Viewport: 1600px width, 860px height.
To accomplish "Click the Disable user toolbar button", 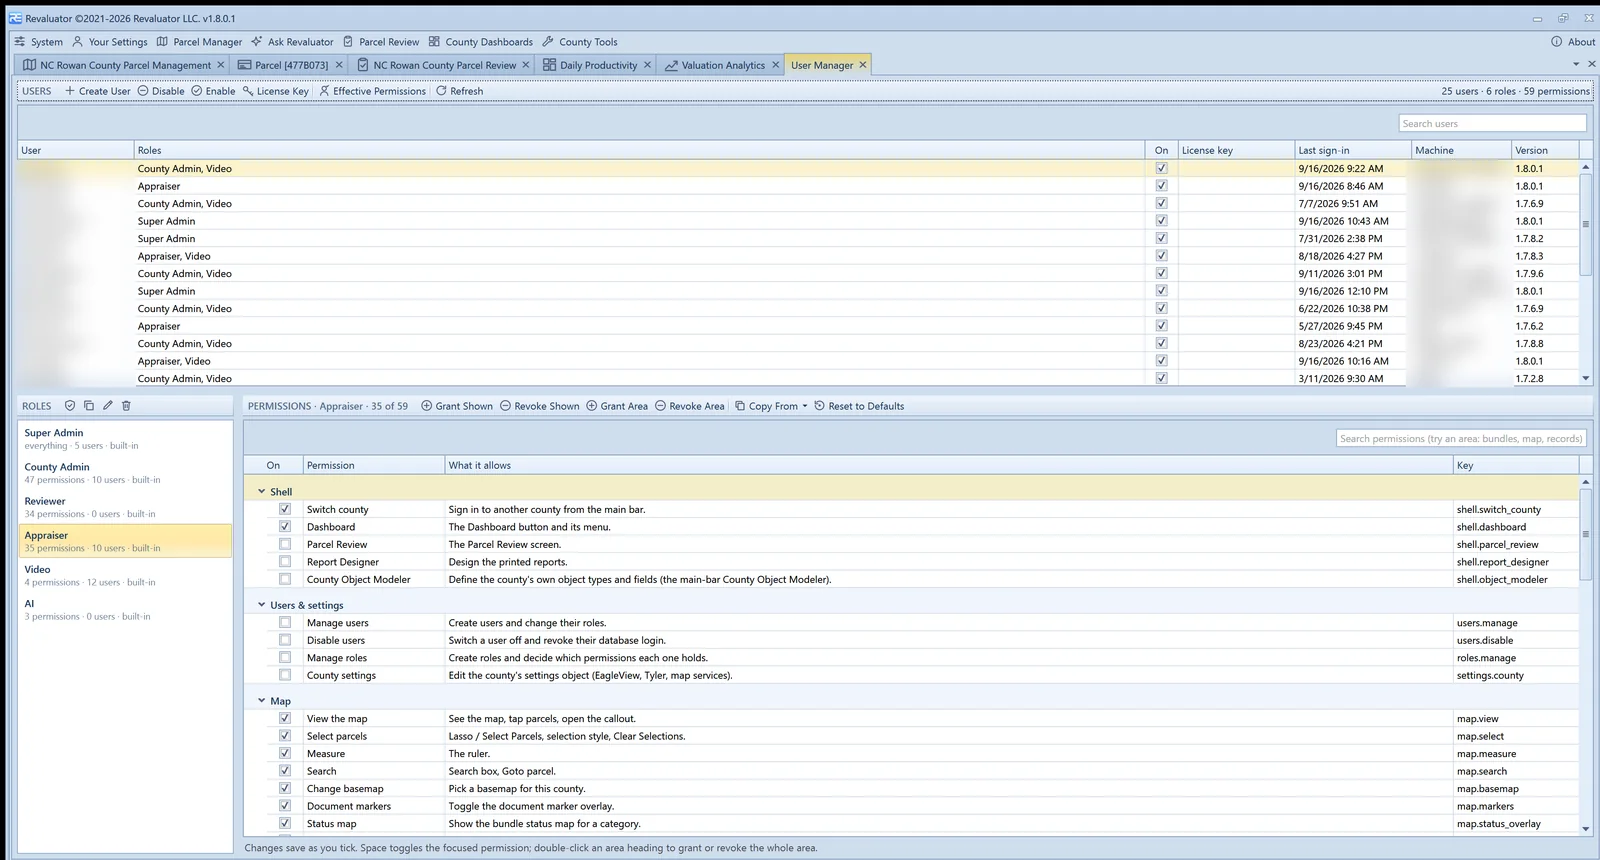I will tap(160, 91).
